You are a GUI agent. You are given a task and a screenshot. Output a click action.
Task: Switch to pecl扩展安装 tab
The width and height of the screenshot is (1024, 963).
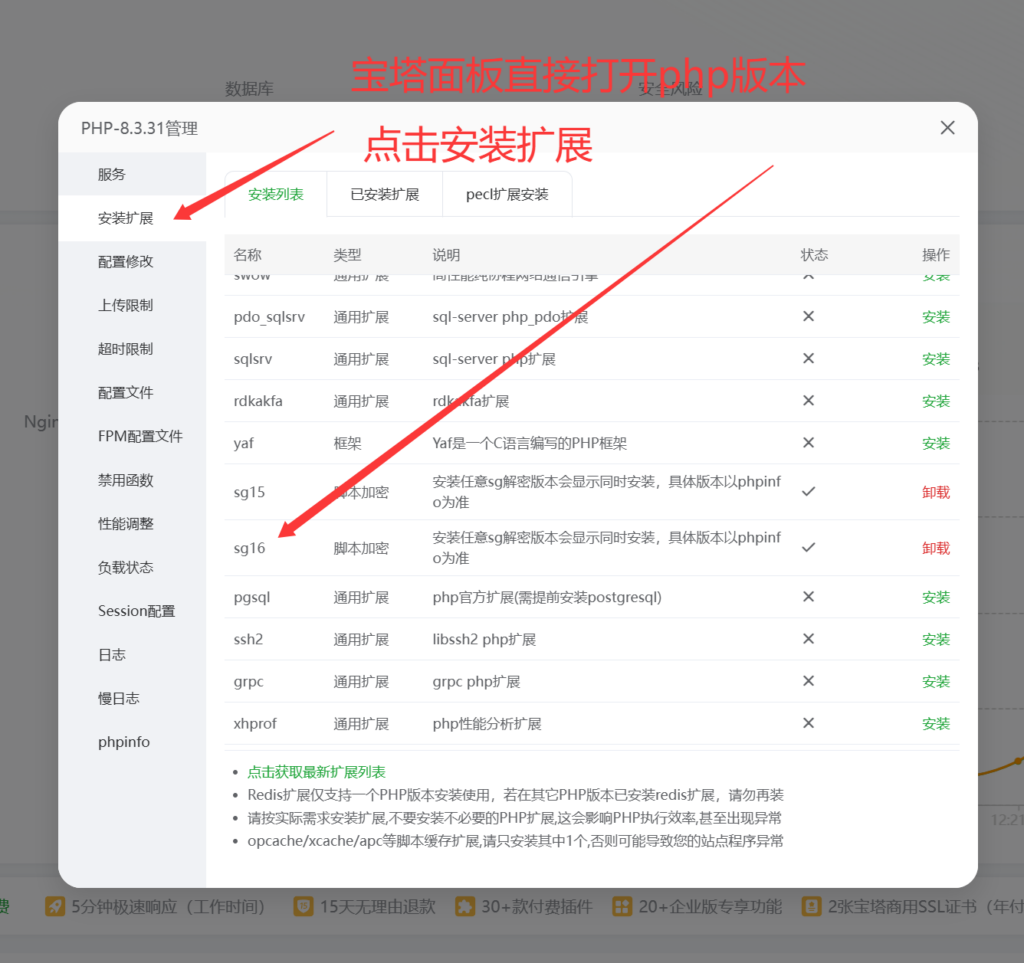click(507, 195)
